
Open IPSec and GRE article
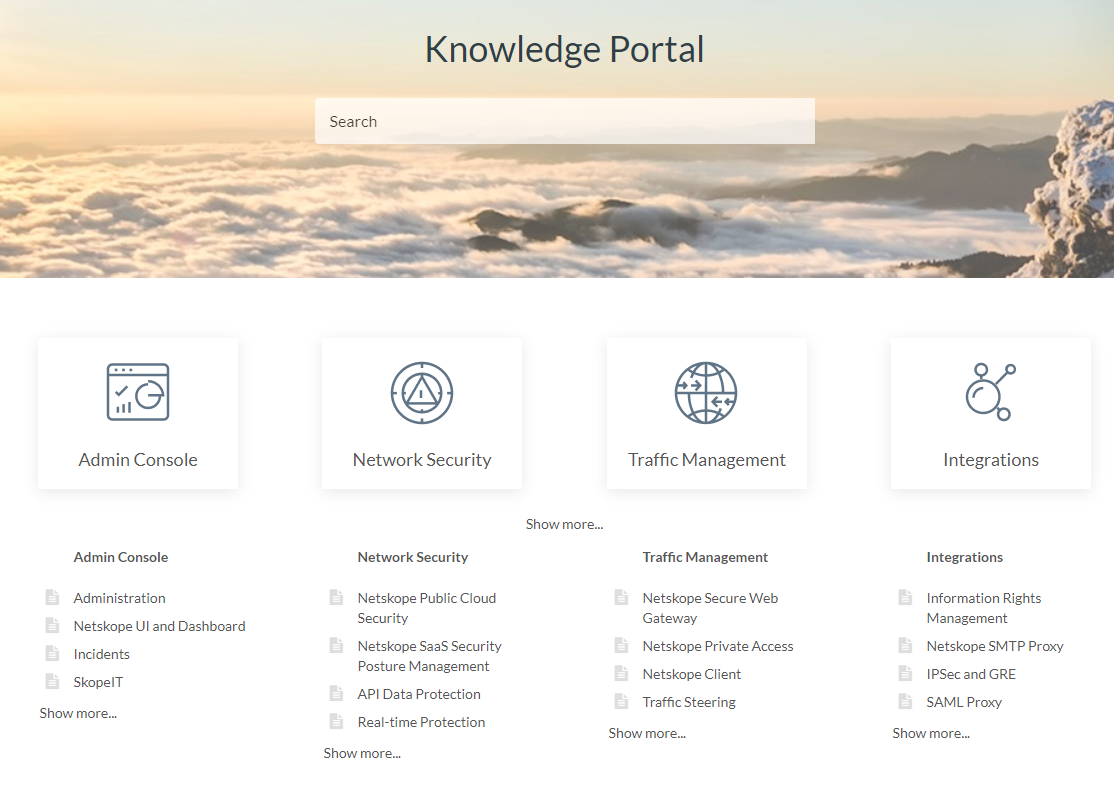pyautogui.click(x=971, y=674)
